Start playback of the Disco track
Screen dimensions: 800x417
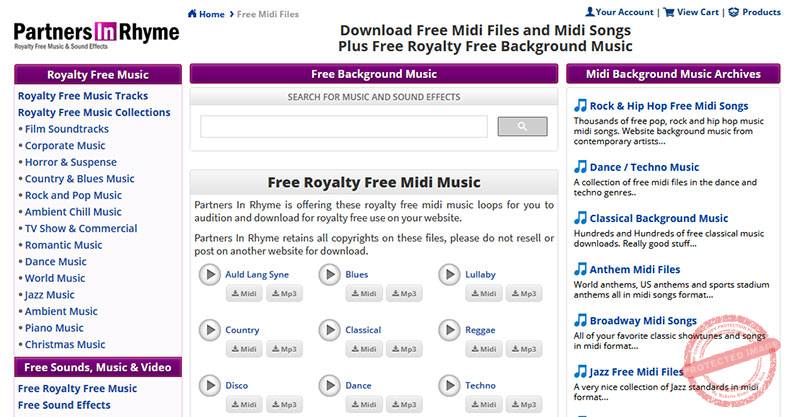[209, 385]
